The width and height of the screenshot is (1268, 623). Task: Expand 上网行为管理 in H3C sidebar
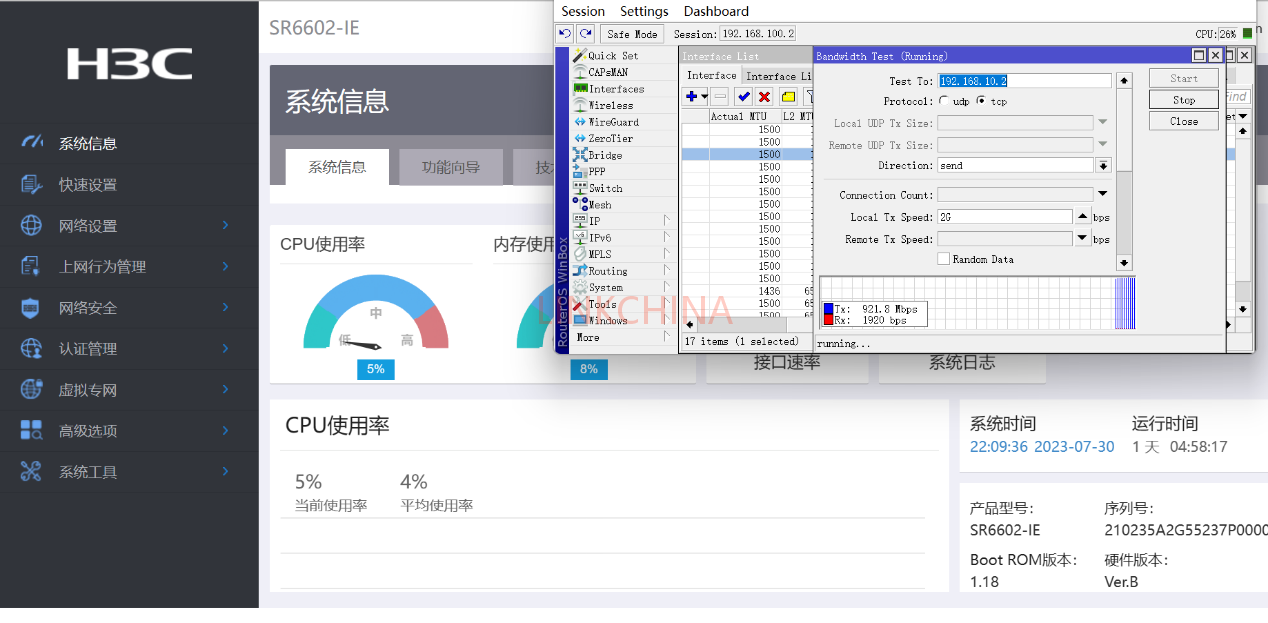(x=225, y=266)
